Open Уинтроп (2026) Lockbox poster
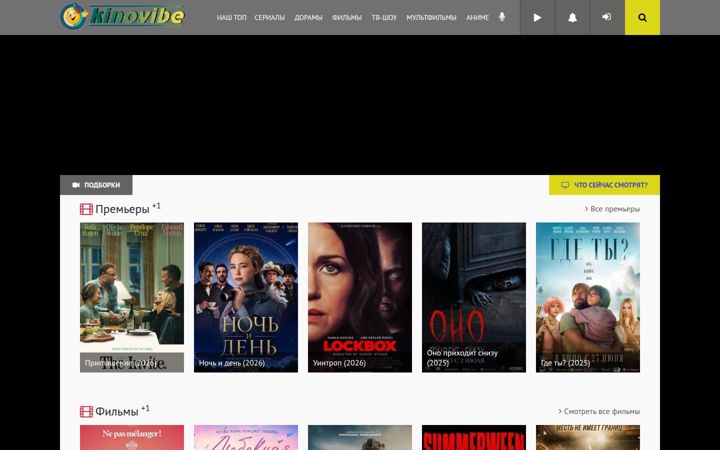This screenshot has width=720, height=450. pyautogui.click(x=360, y=298)
